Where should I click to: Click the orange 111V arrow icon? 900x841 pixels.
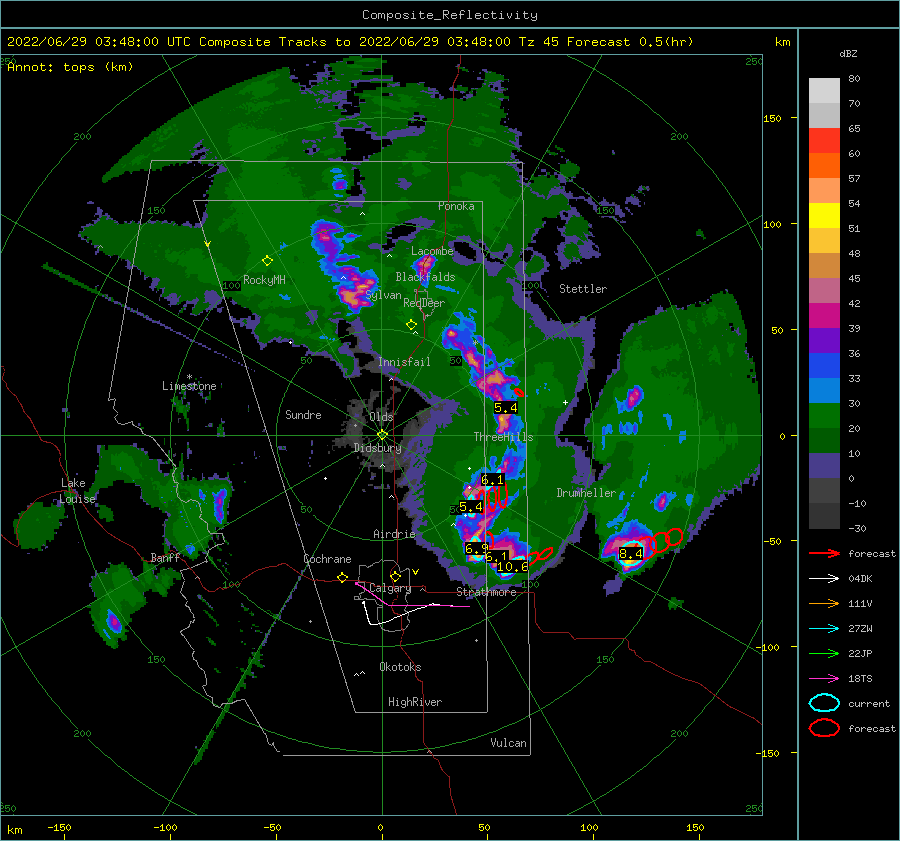[x=824, y=603]
